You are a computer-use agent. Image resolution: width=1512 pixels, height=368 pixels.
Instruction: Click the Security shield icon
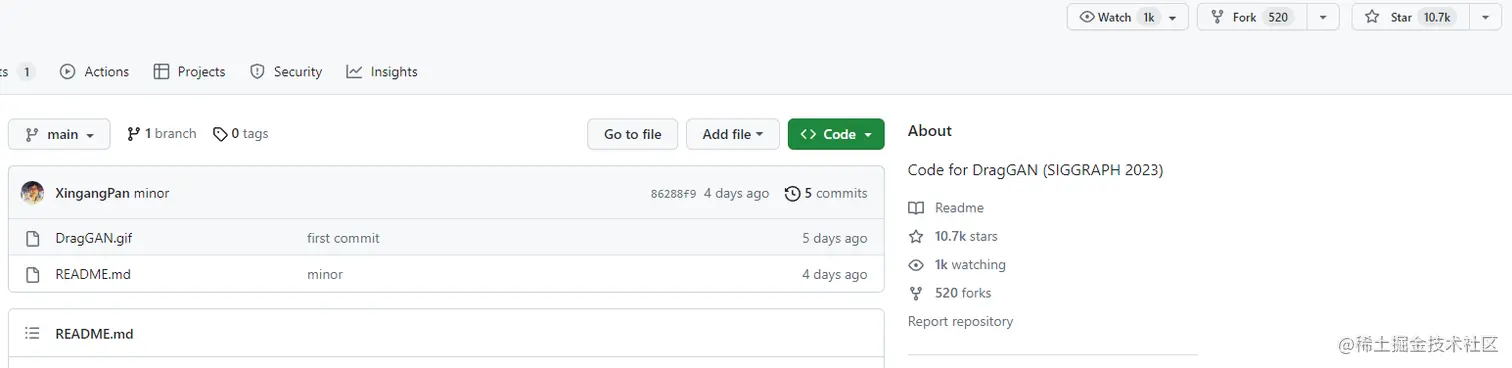(257, 72)
